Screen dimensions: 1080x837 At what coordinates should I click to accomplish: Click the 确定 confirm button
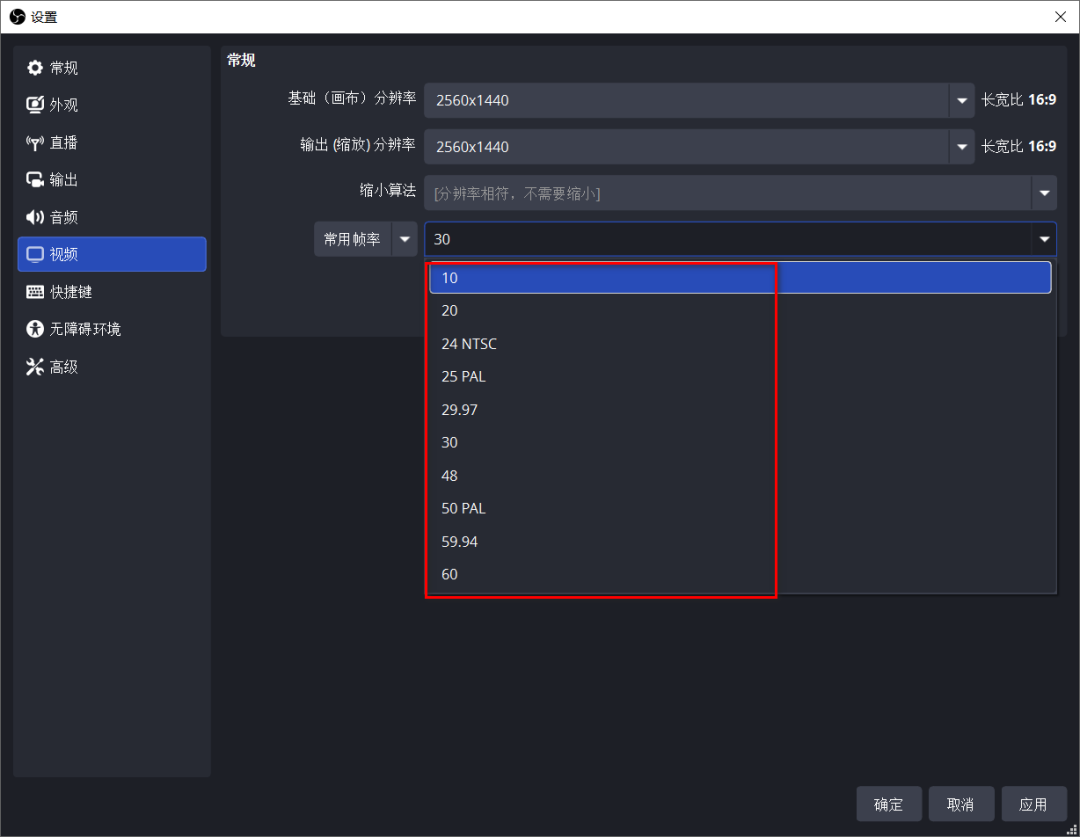(x=888, y=804)
